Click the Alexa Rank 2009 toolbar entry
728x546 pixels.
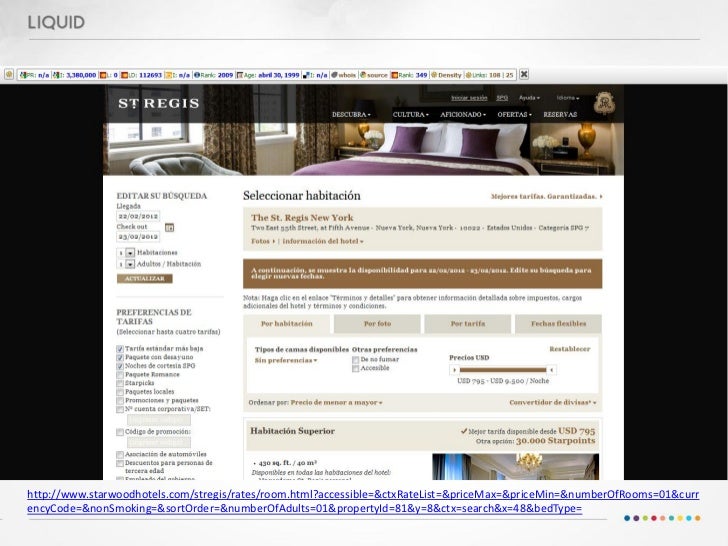tap(213, 75)
